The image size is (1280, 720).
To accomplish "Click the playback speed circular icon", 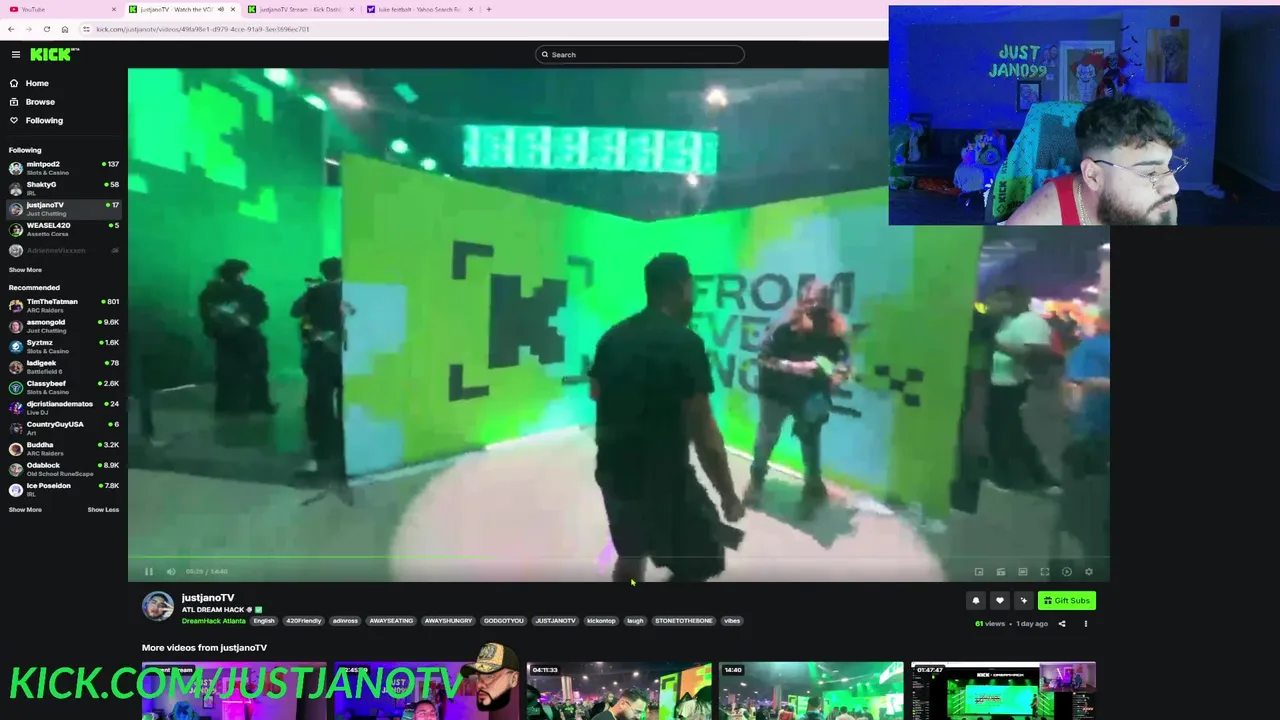I will coord(1067,572).
